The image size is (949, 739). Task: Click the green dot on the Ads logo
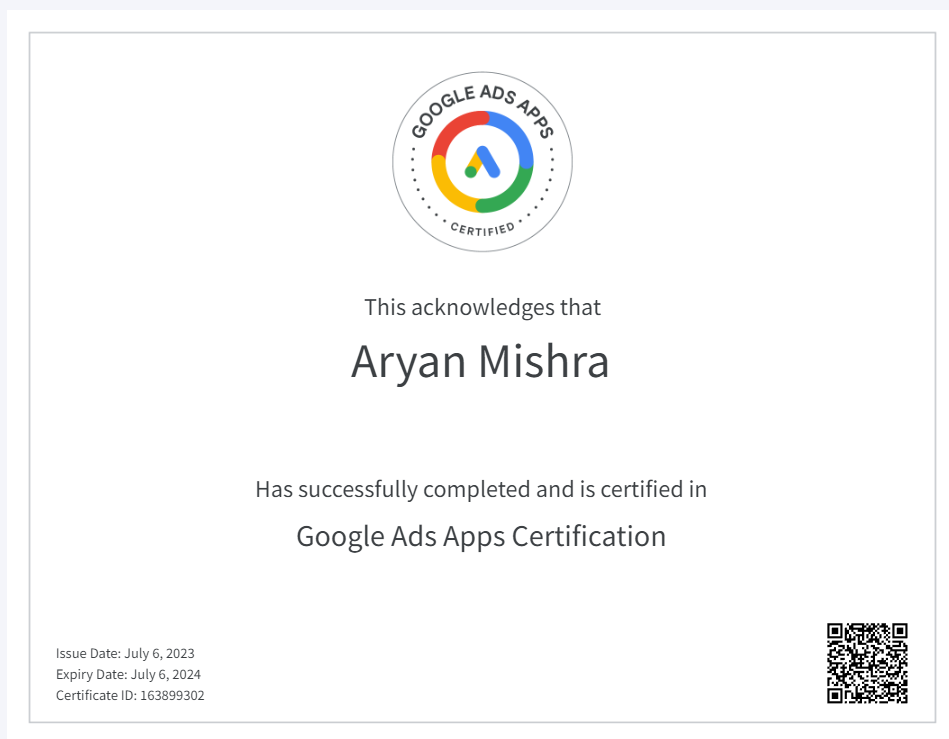click(x=470, y=171)
